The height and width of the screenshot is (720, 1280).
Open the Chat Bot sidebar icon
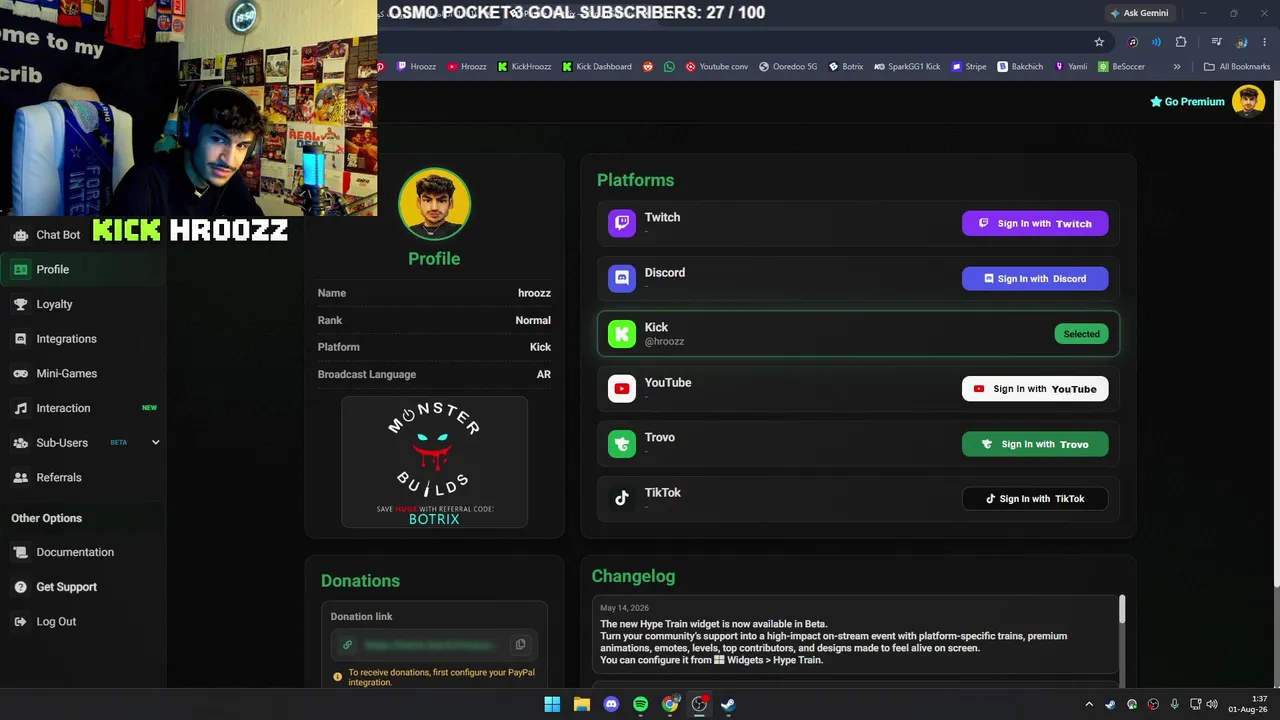(x=20, y=235)
